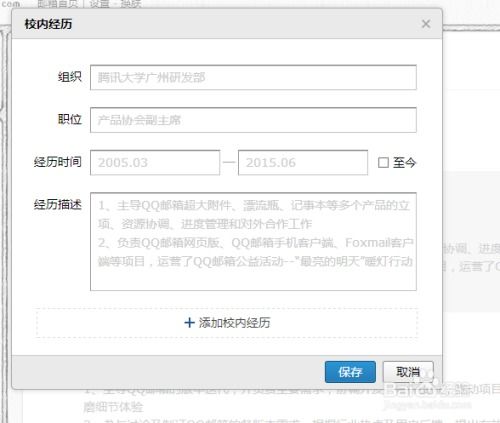Click the start date field showing 2005.03
The width and height of the screenshot is (500, 423).
pos(155,163)
